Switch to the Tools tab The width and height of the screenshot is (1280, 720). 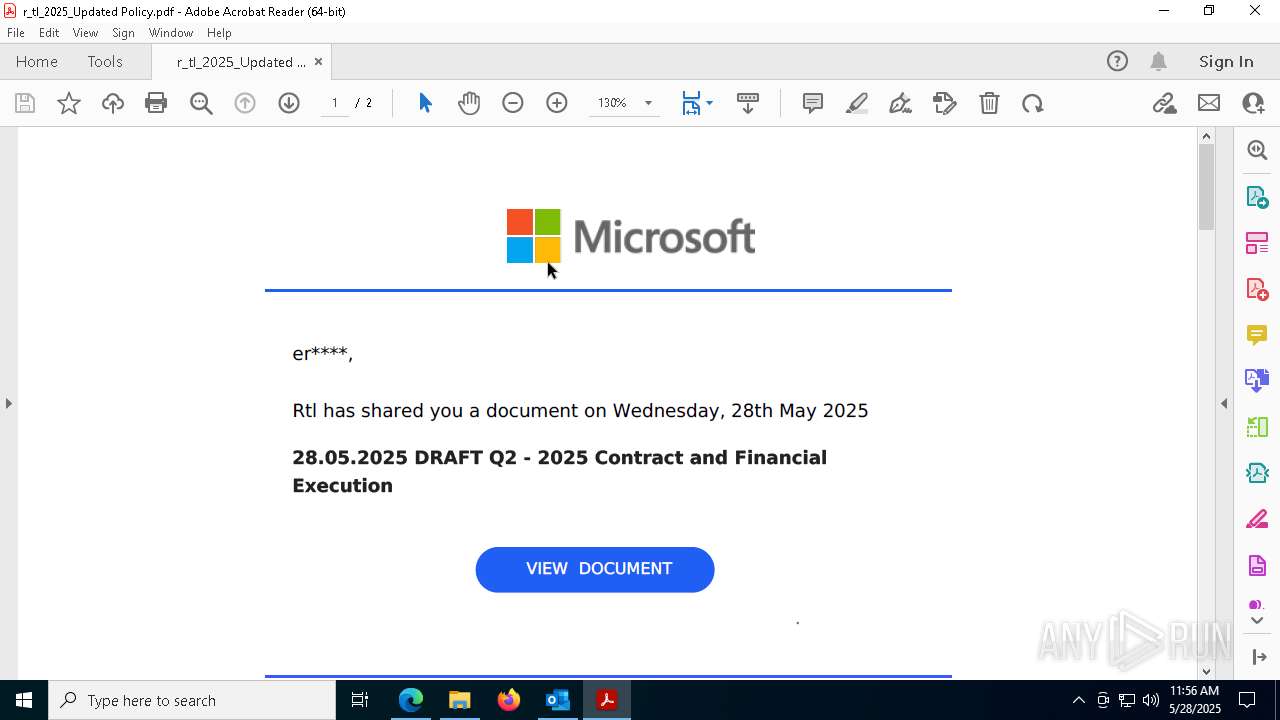(105, 61)
